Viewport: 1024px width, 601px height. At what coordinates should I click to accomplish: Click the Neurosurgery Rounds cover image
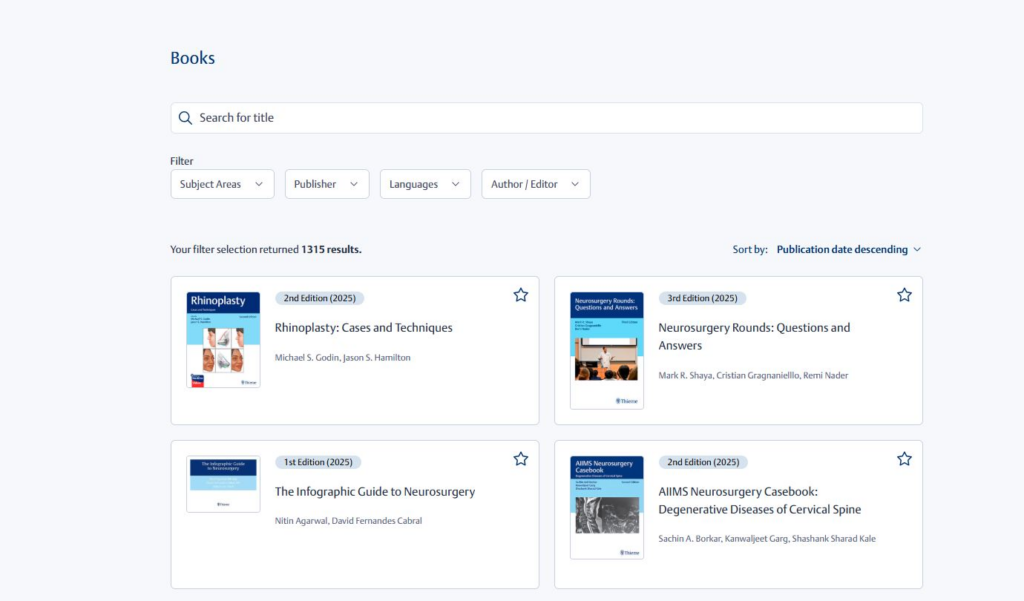coord(607,350)
